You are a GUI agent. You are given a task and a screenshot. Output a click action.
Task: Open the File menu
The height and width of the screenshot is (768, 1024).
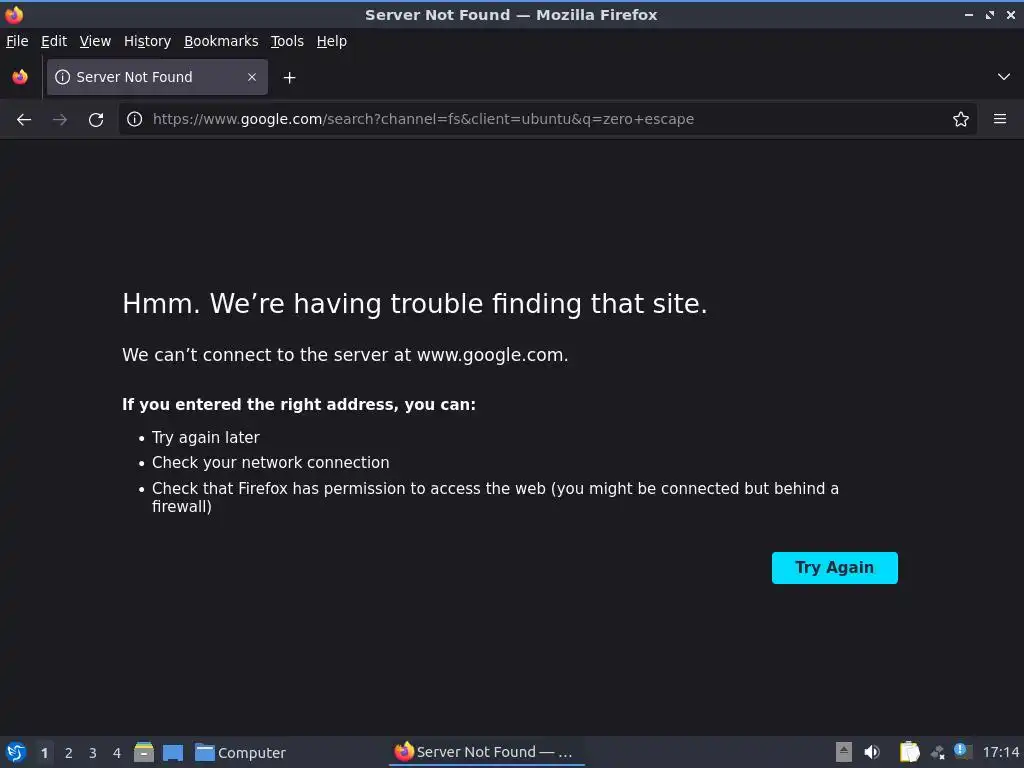[x=17, y=41]
